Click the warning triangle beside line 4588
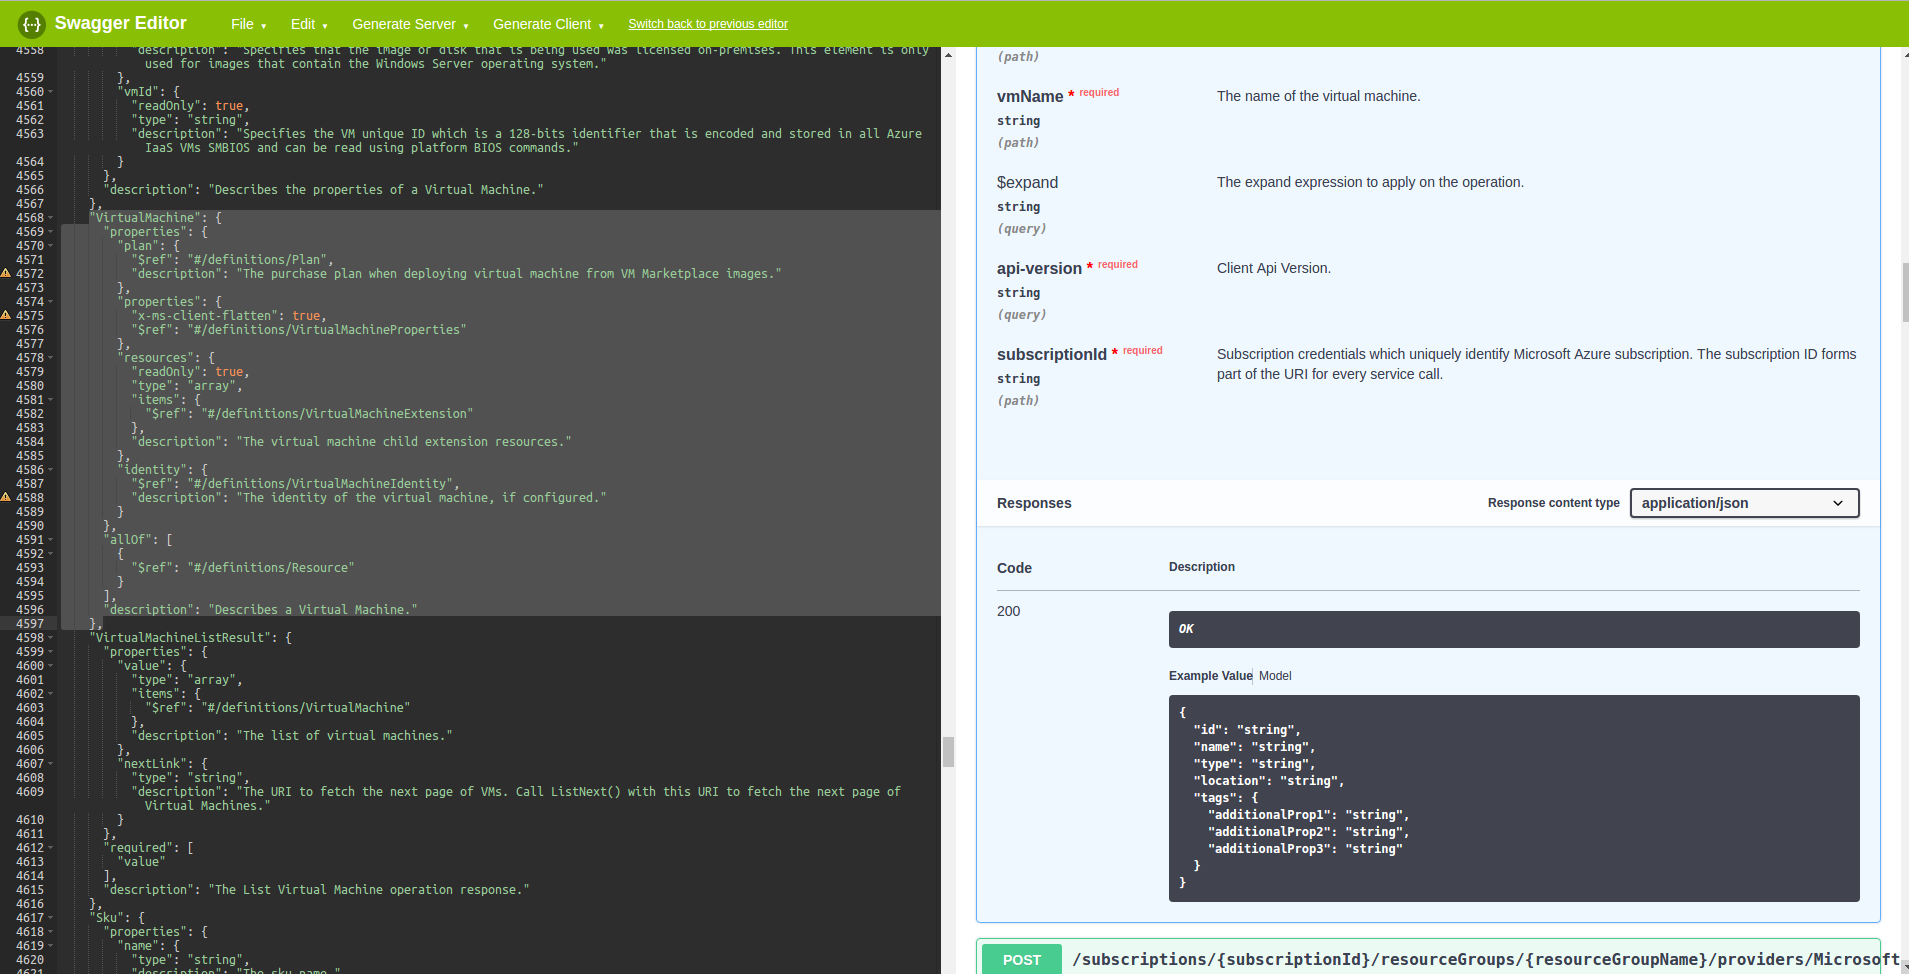 tap(7, 497)
